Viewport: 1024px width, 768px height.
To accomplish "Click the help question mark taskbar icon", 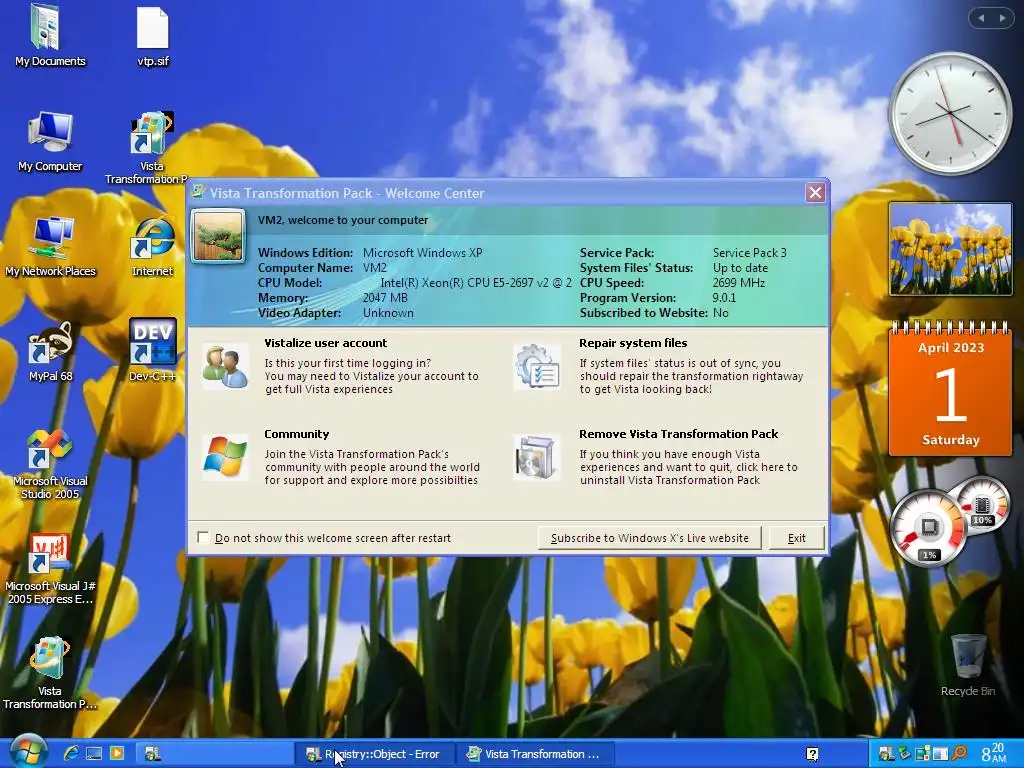I will click(812, 754).
